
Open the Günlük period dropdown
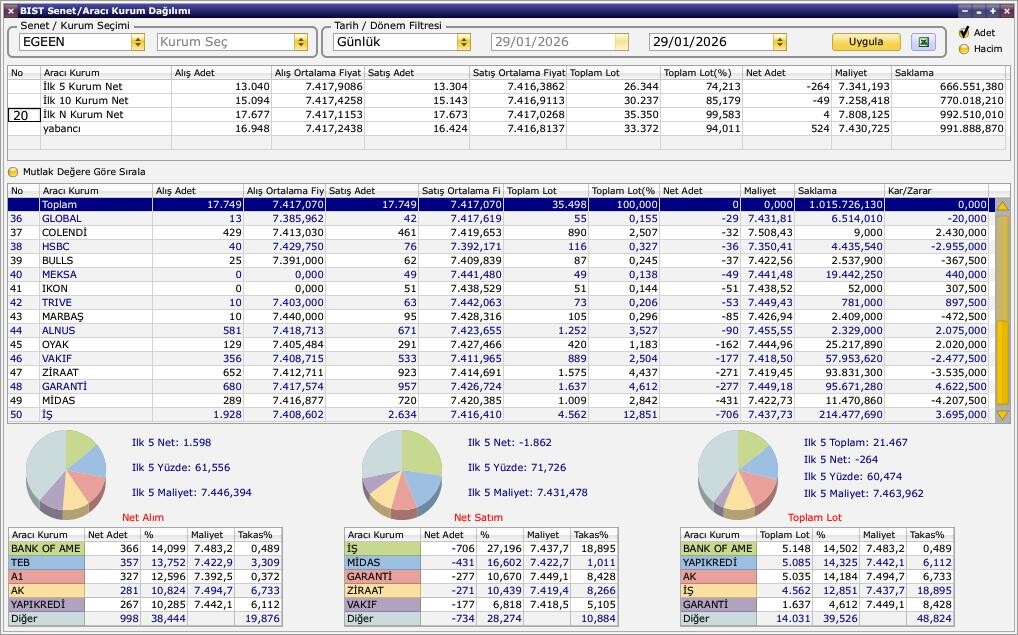tap(463, 42)
